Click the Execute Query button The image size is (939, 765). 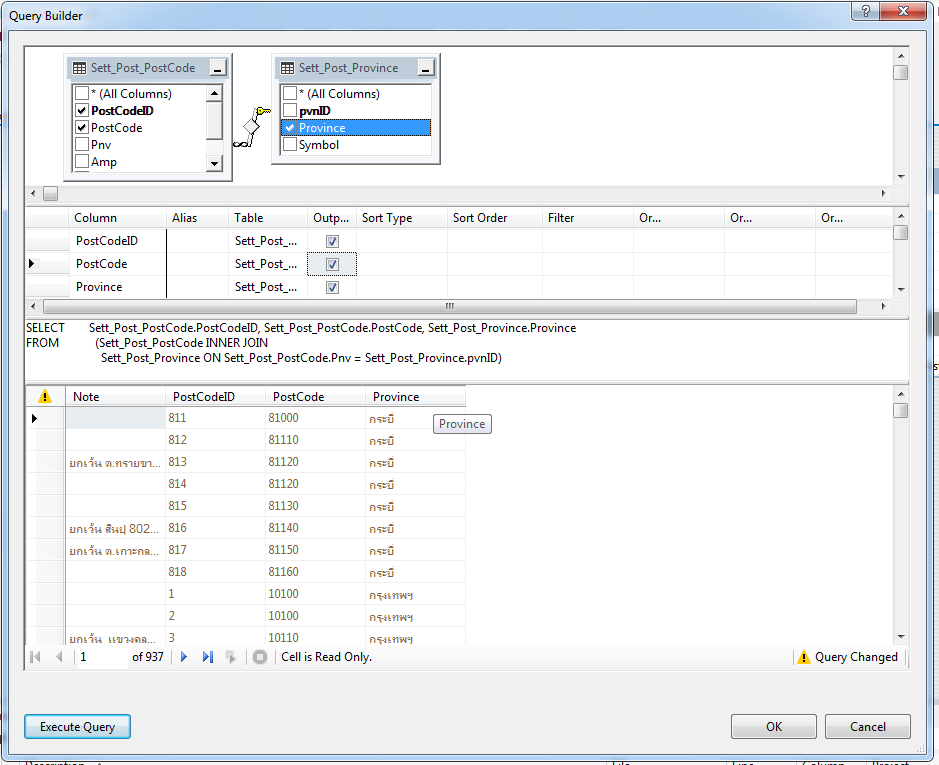tap(77, 727)
